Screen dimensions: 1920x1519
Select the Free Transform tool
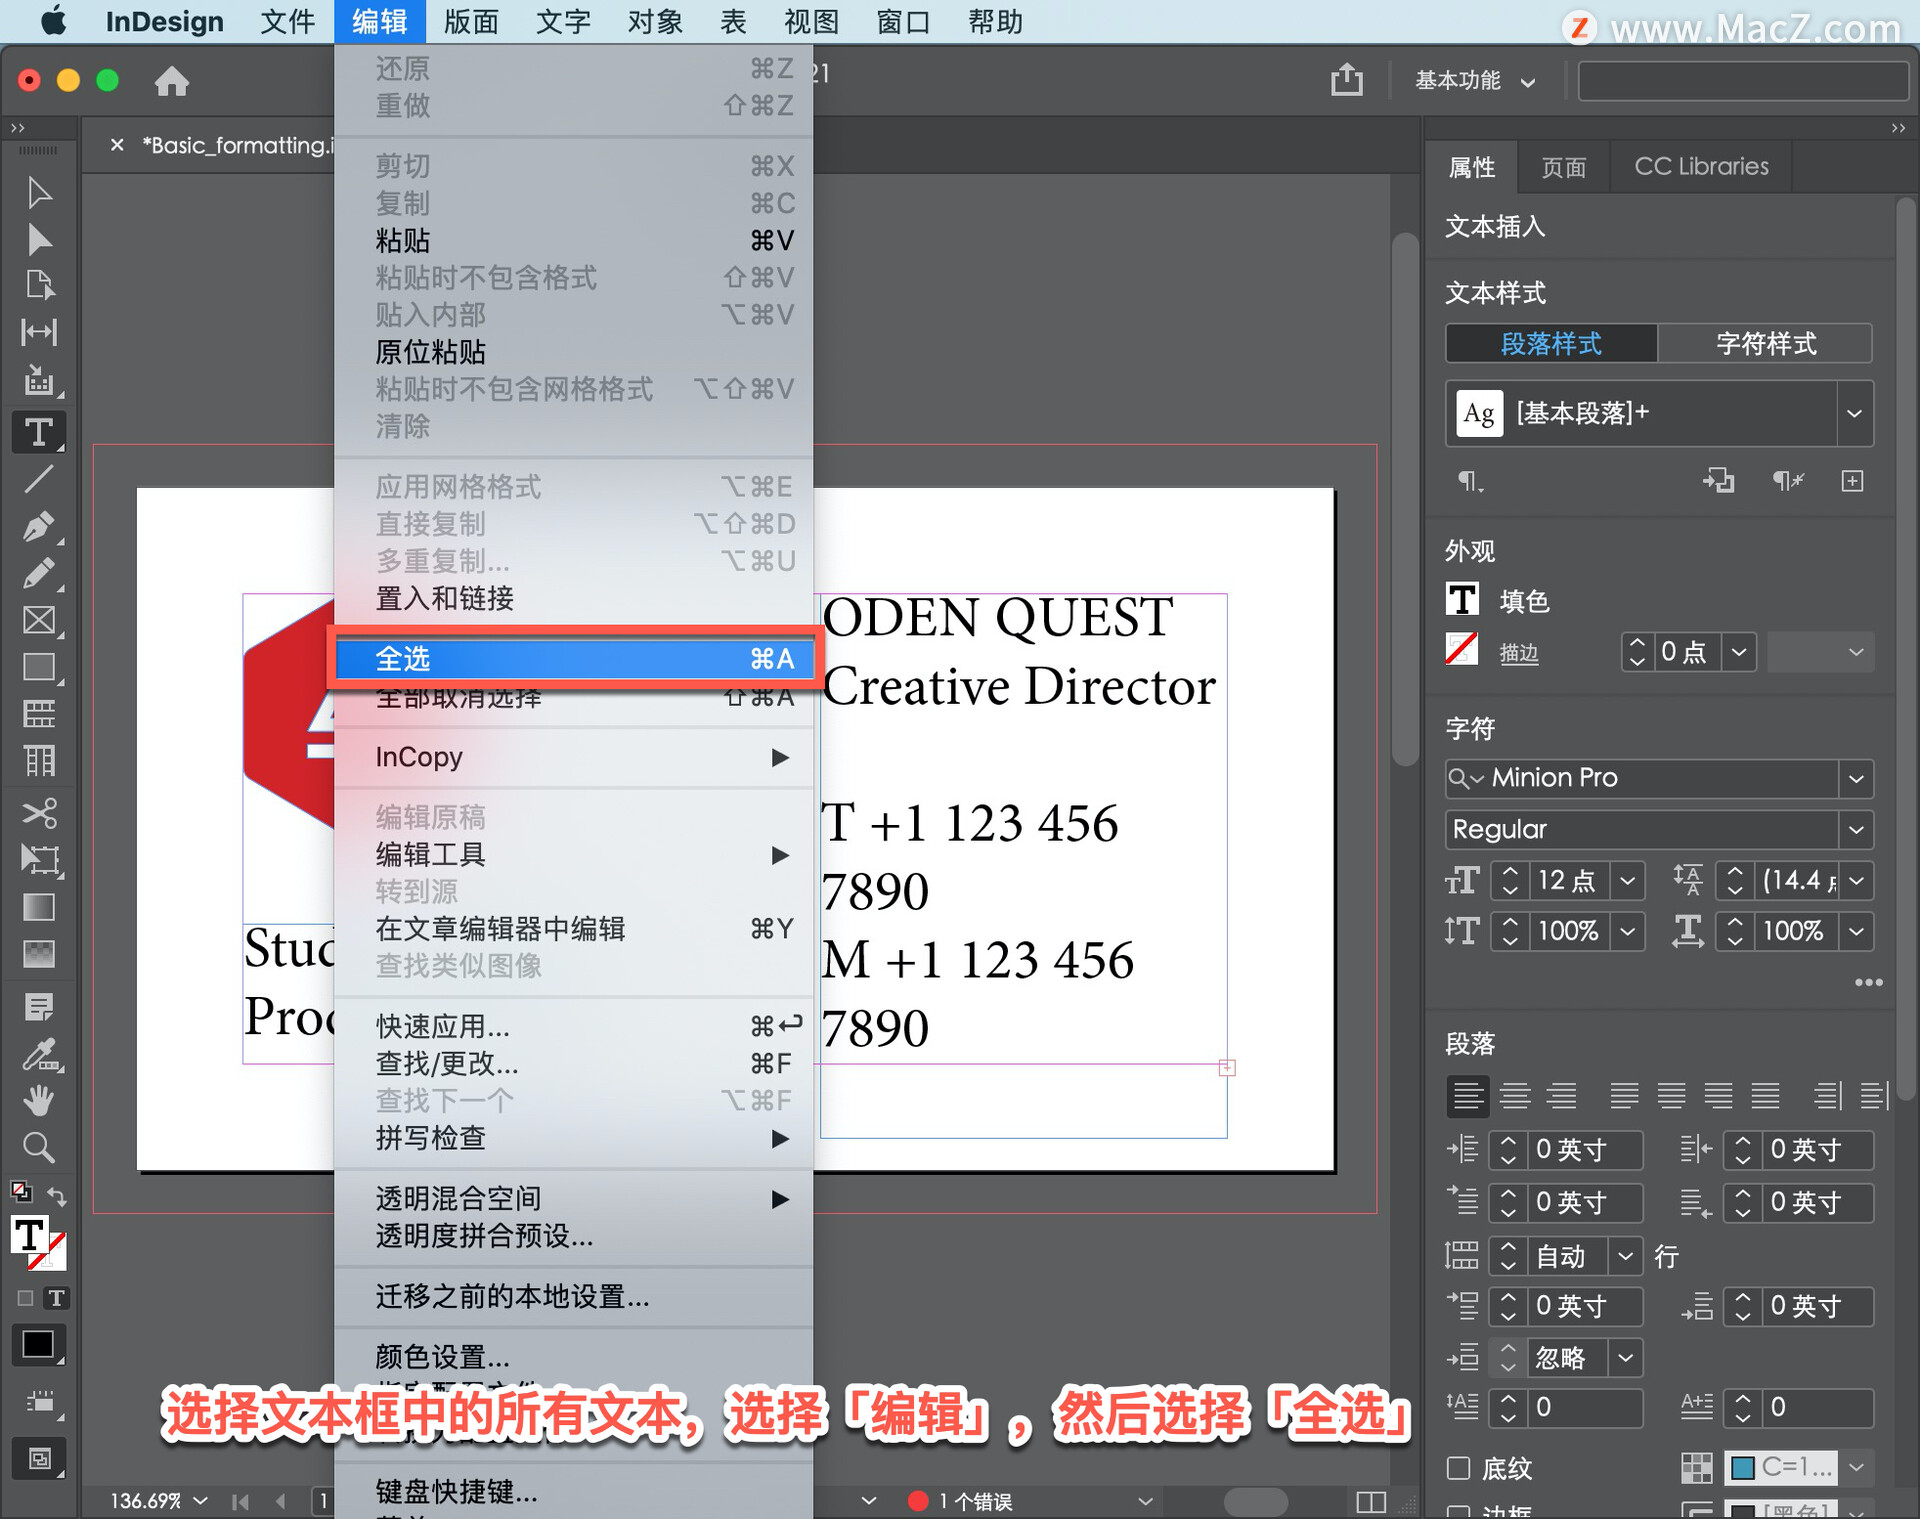pos(39,860)
